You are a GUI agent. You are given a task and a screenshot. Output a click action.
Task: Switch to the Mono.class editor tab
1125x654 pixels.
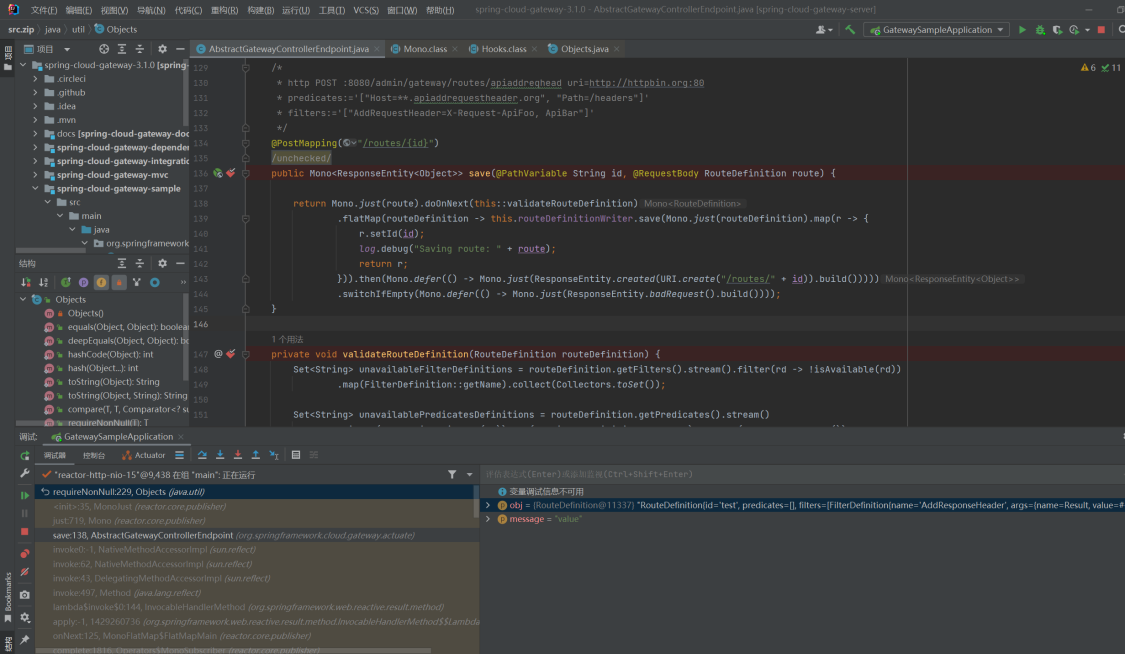click(x=425, y=49)
